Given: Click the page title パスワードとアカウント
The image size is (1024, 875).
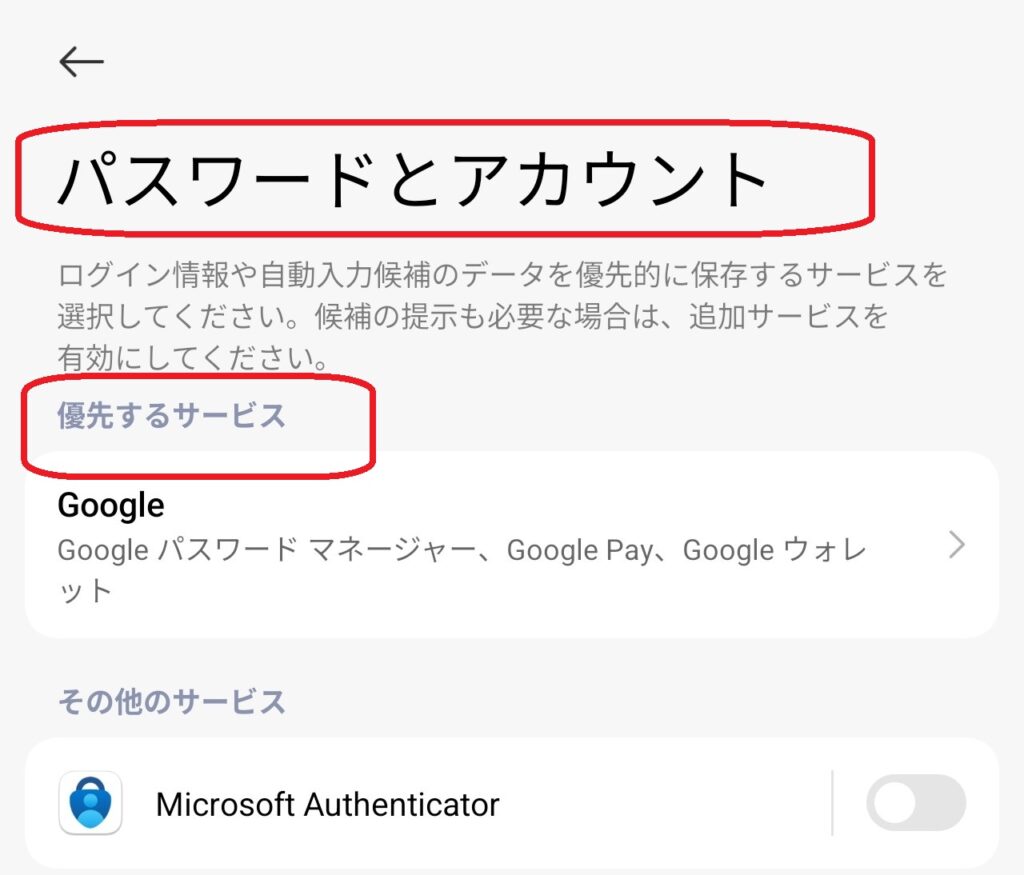Looking at the screenshot, I should 412,180.
